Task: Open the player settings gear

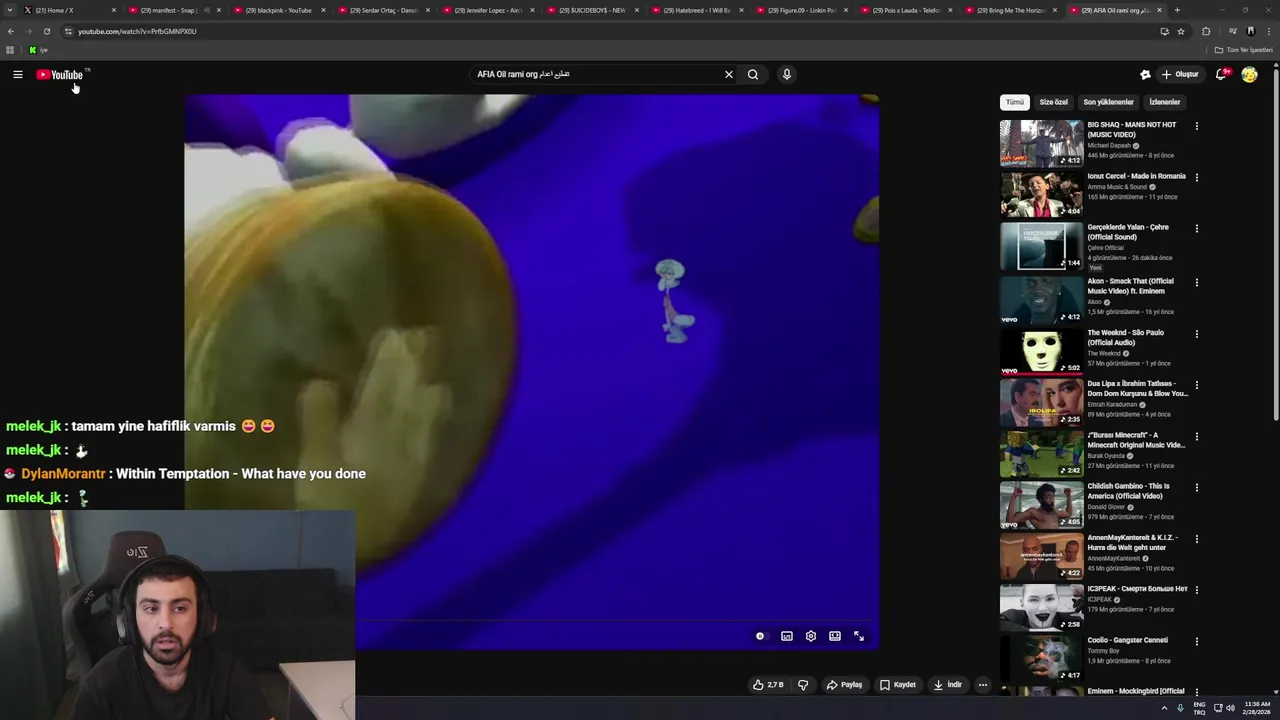Action: (811, 636)
